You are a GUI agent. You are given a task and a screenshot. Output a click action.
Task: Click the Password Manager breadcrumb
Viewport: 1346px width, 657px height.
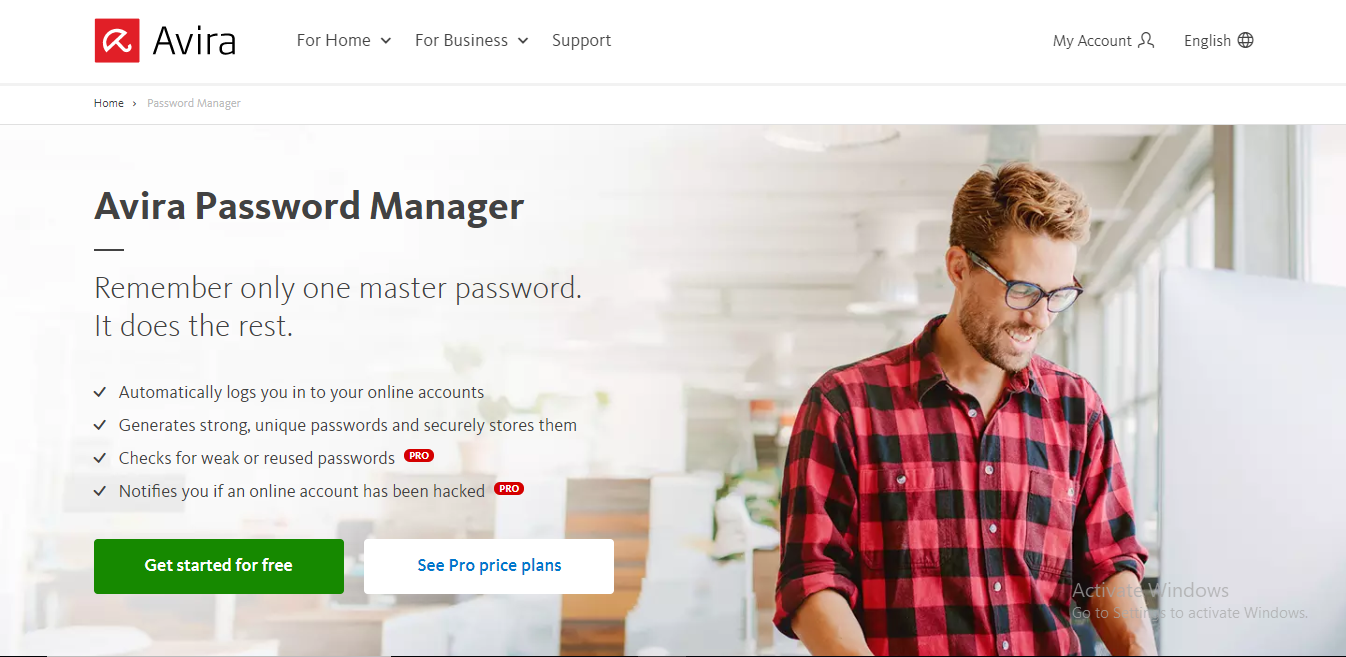pos(194,103)
